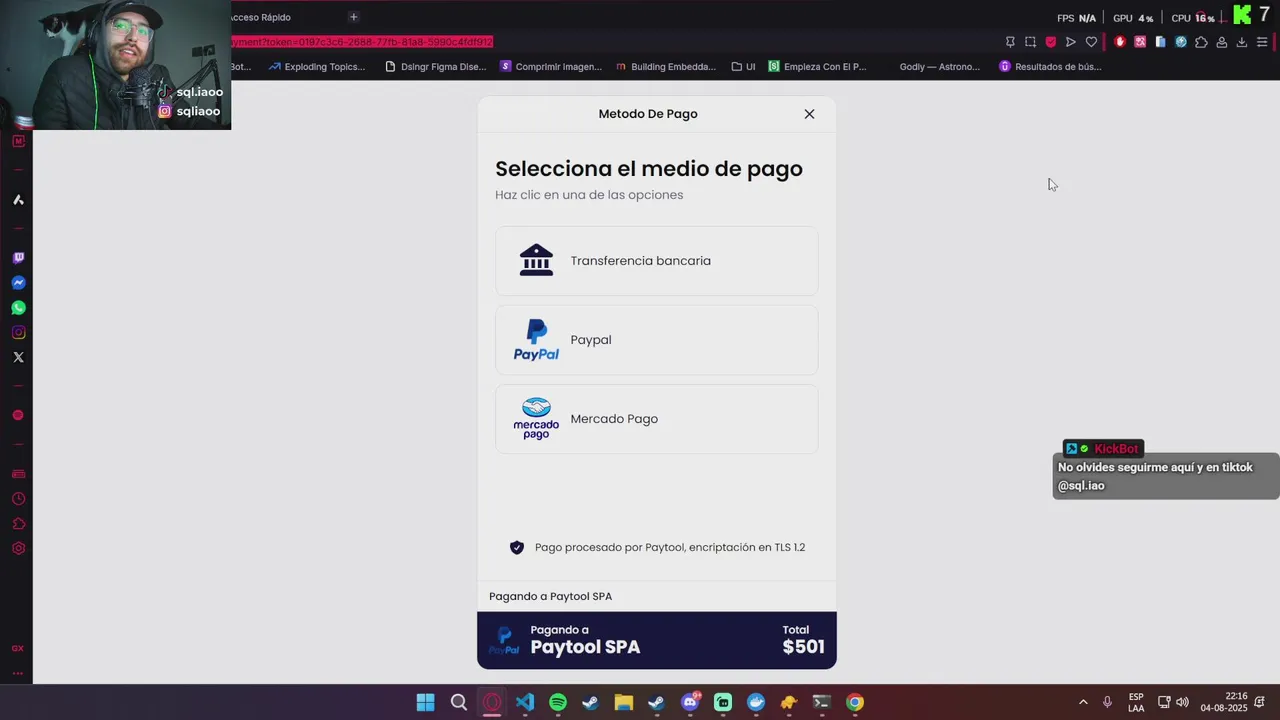Open the easy setup sliders icon

(1262, 42)
